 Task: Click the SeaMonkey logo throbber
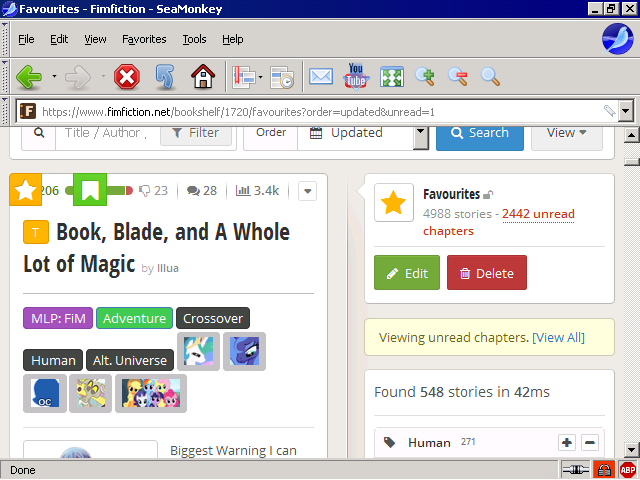tap(617, 39)
